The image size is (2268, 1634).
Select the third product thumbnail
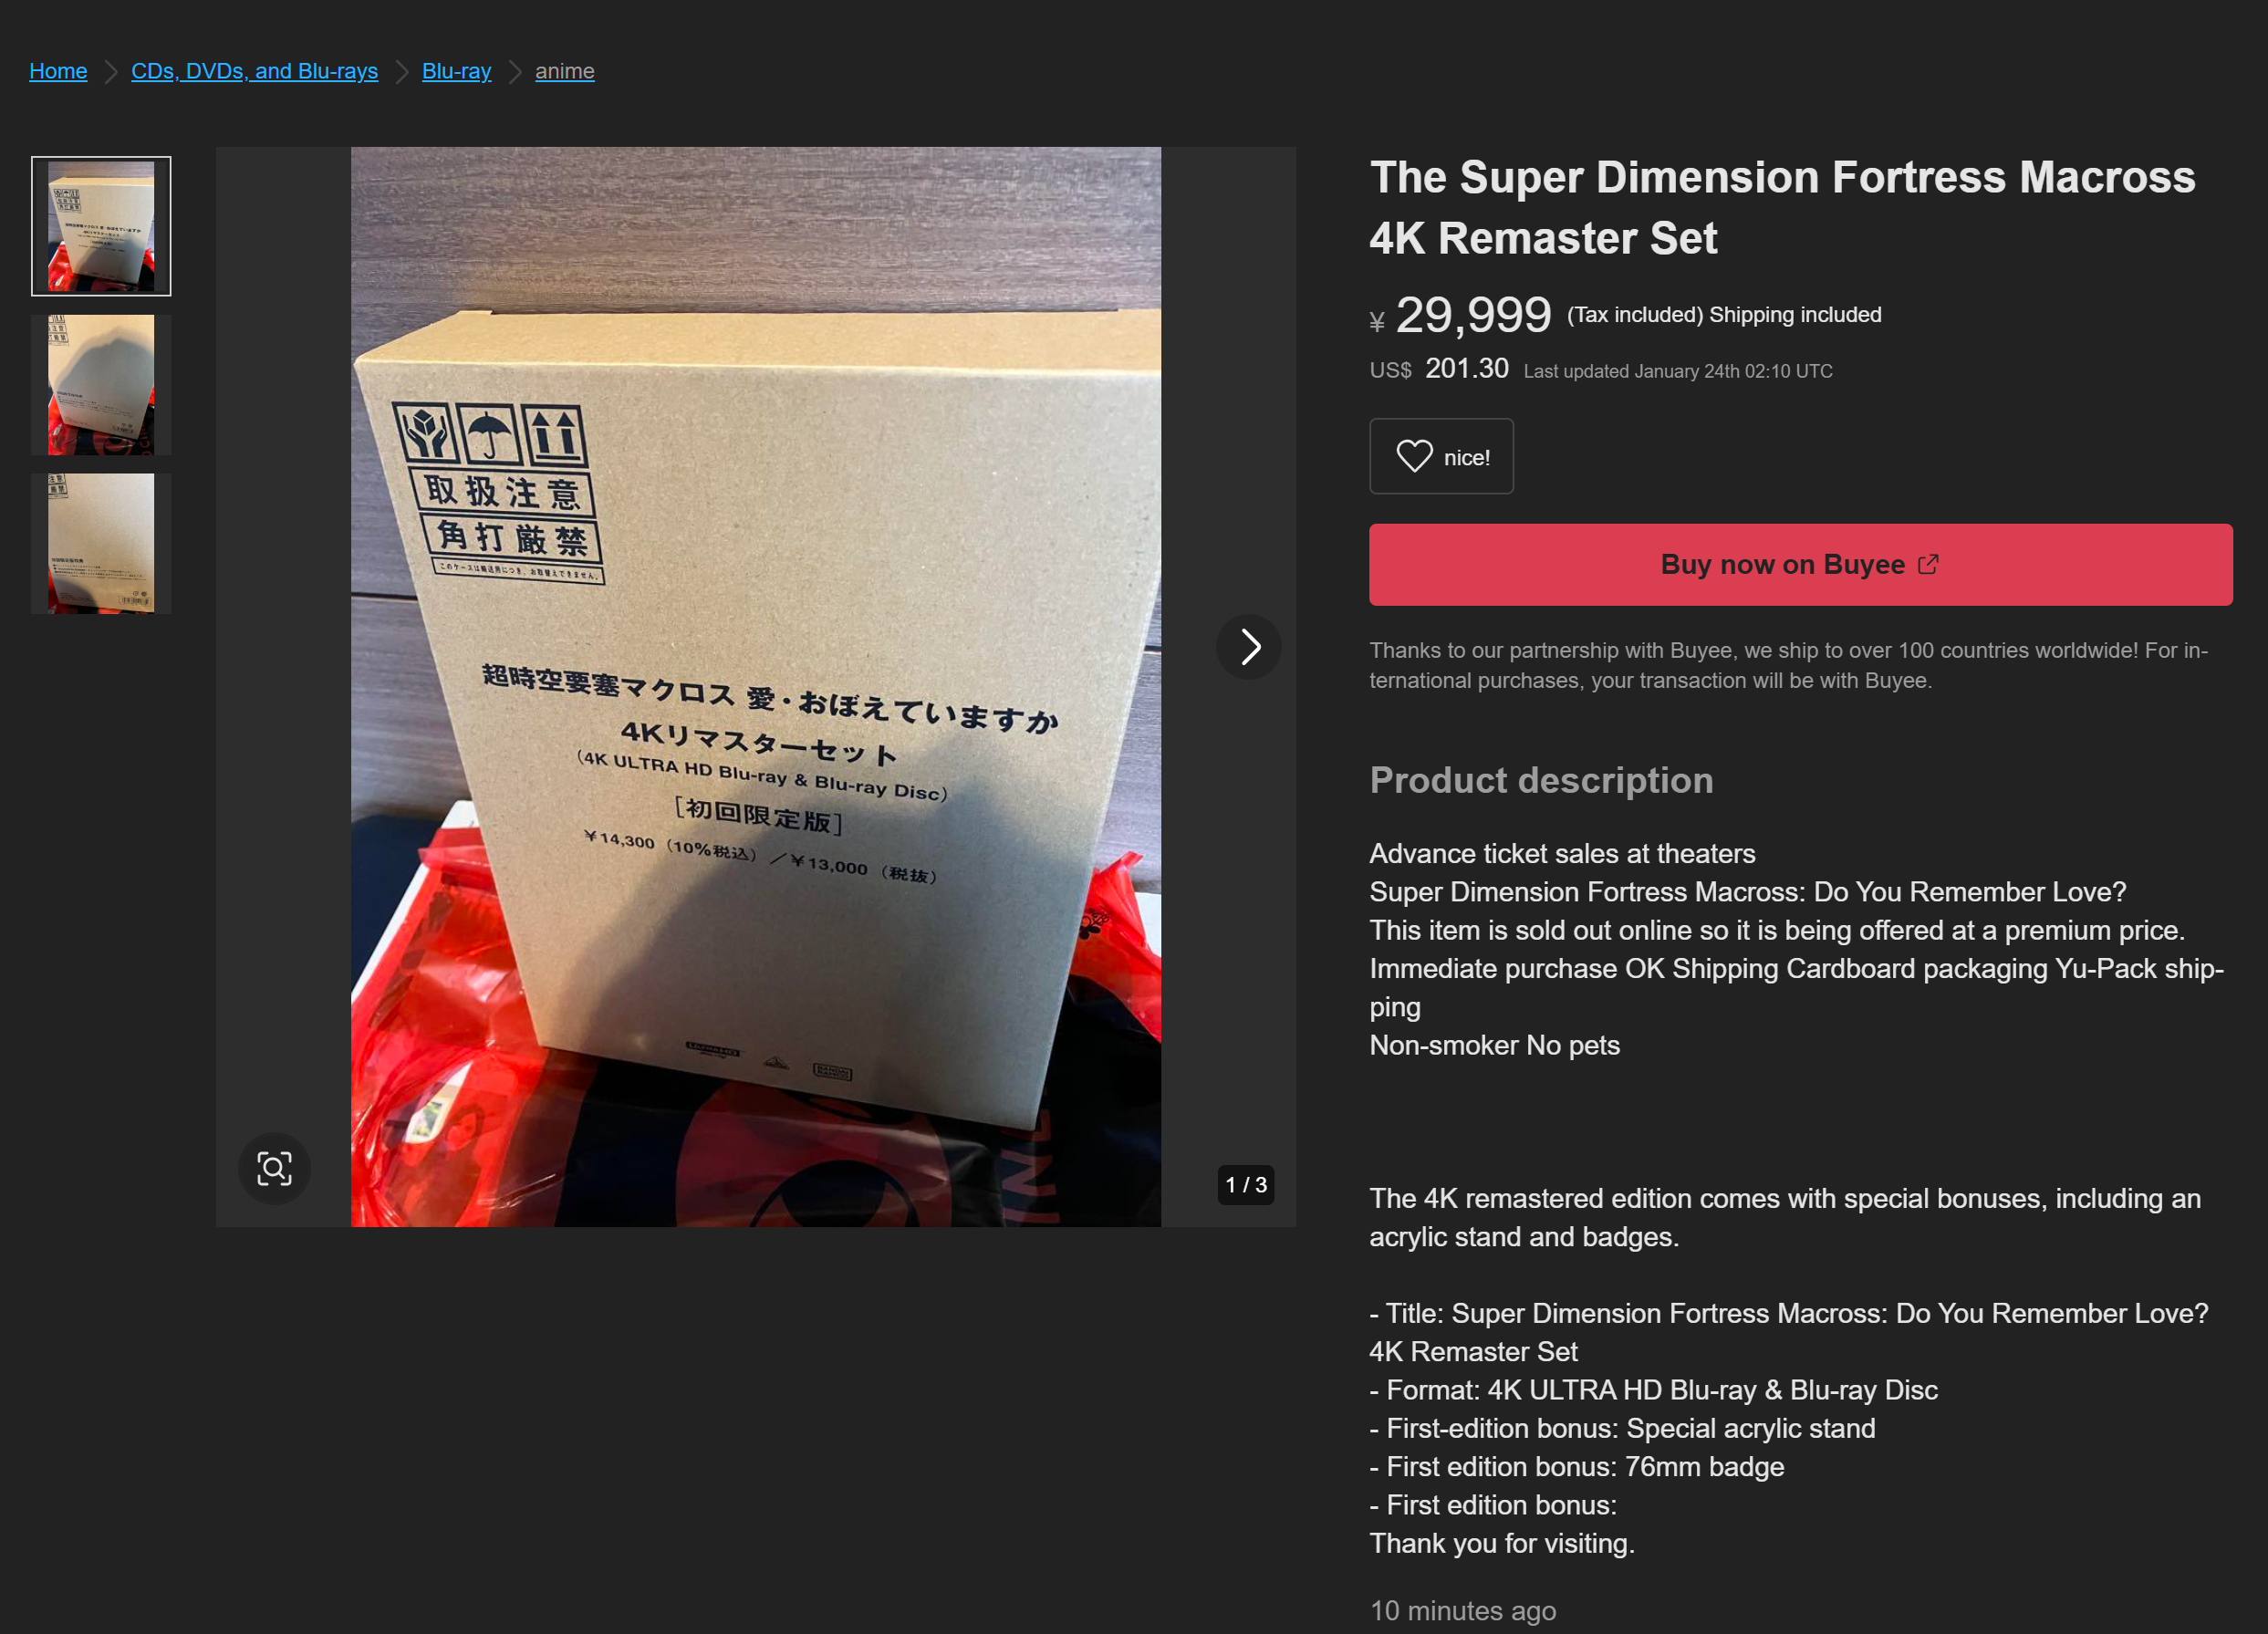click(101, 543)
